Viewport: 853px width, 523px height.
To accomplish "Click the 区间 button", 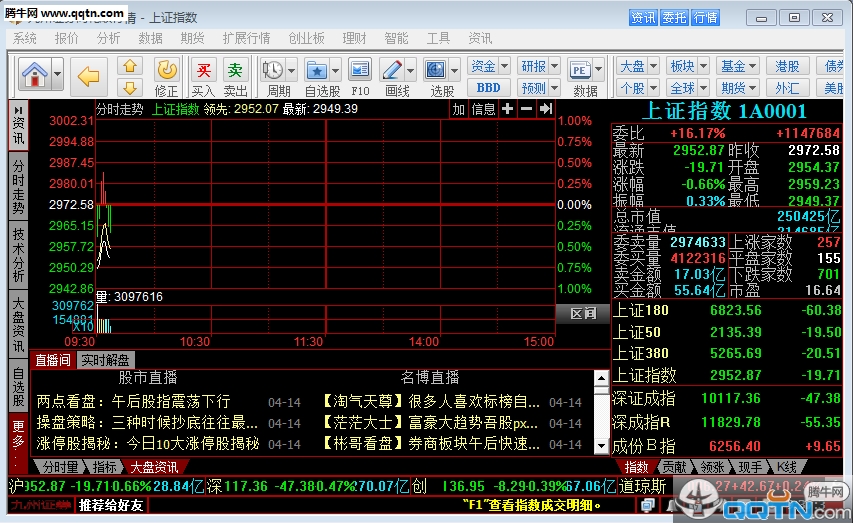I will (583, 313).
